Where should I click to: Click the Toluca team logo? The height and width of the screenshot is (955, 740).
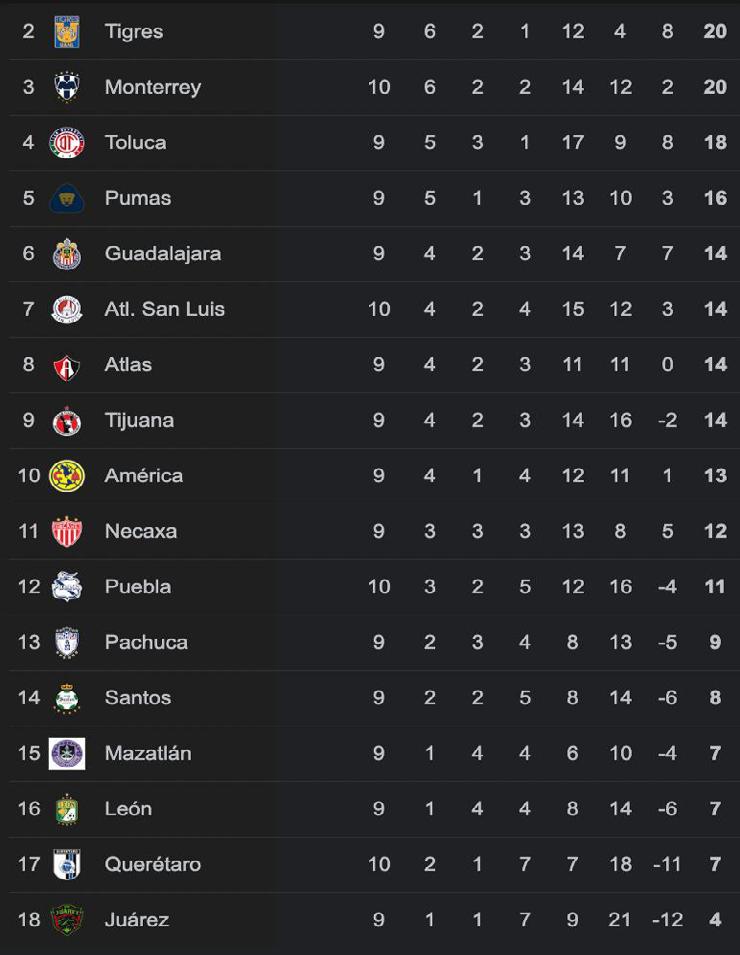coord(67,143)
